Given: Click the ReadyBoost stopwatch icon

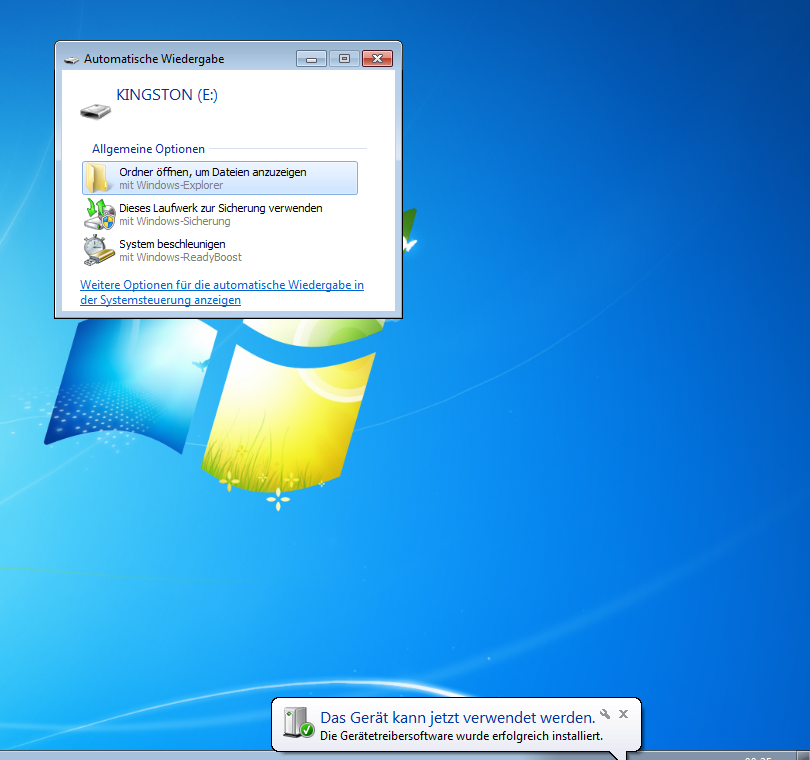Looking at the screenshot, I should (99, 250).
